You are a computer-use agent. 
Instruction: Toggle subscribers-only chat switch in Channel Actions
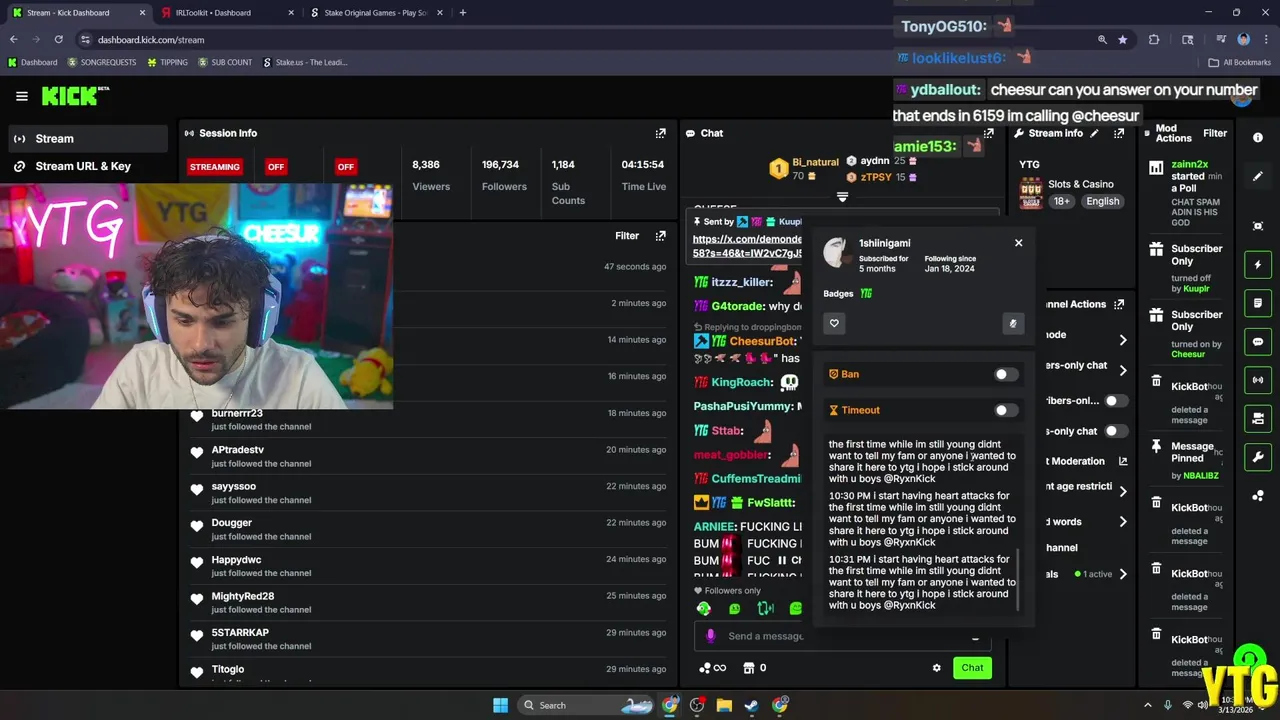[1114, 401]
